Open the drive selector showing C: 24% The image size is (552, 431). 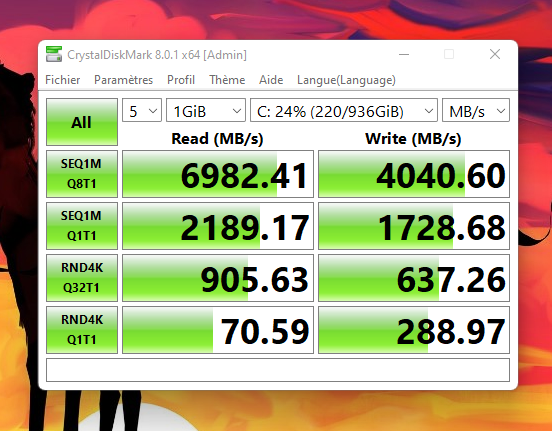click(344, 110)
